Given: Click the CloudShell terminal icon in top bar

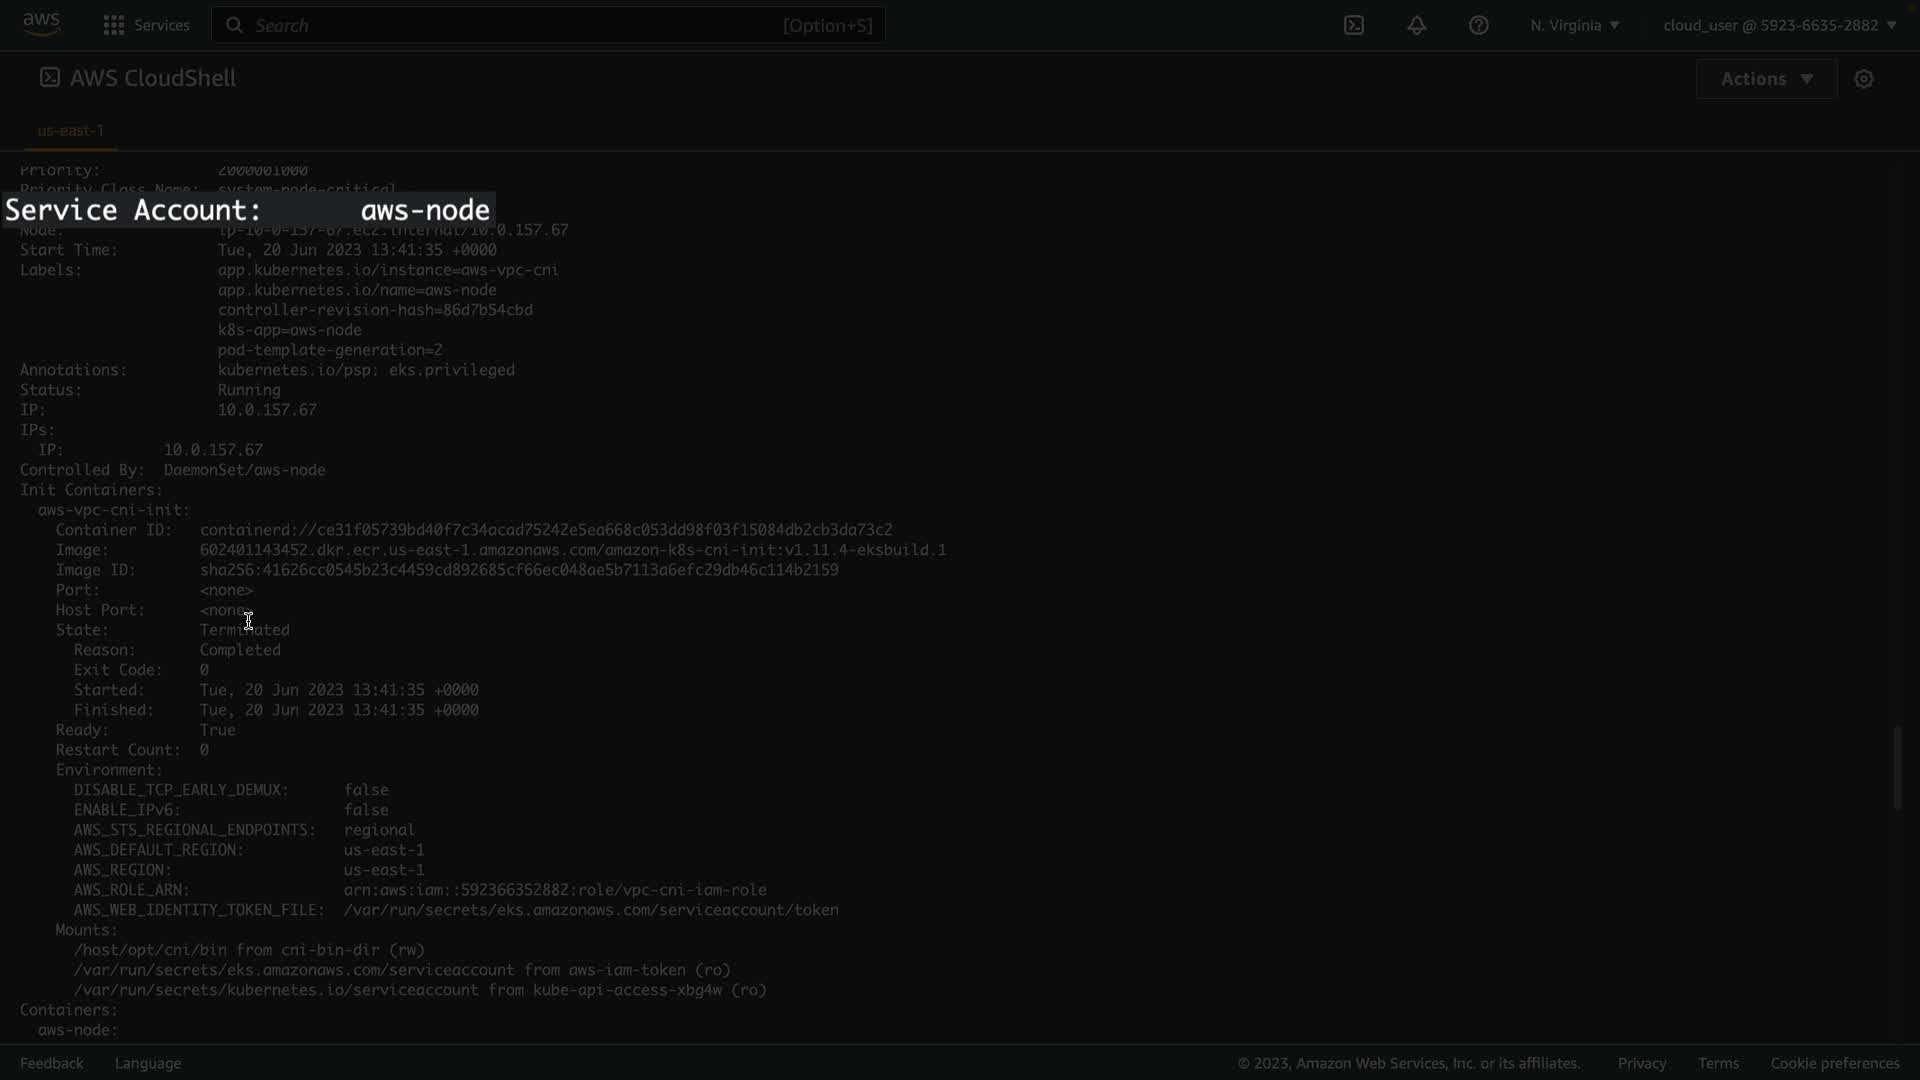Looking at the screenshot, I should click(x=1354, y=25).
